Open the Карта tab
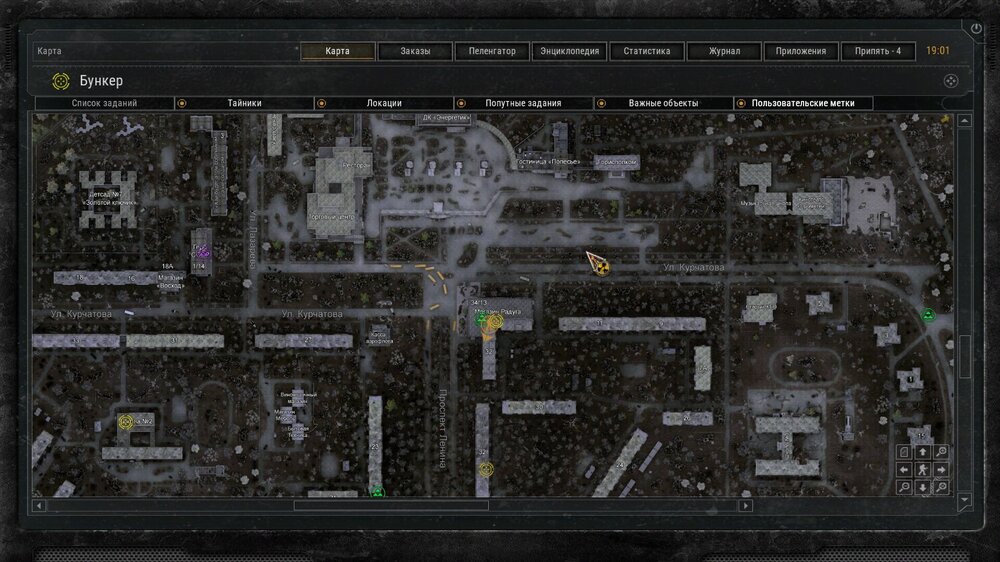Viewport: 1000px width, 562px height. click(337, 51)
